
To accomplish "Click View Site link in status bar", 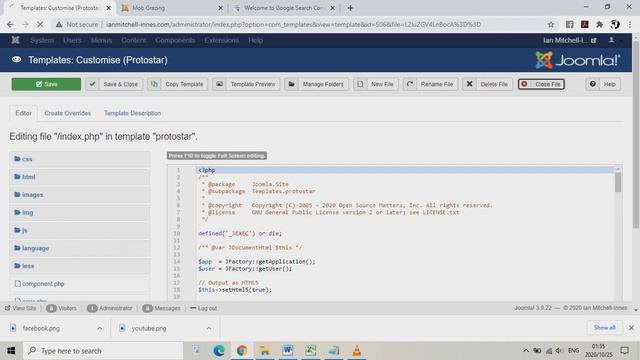I will (20, 308).
